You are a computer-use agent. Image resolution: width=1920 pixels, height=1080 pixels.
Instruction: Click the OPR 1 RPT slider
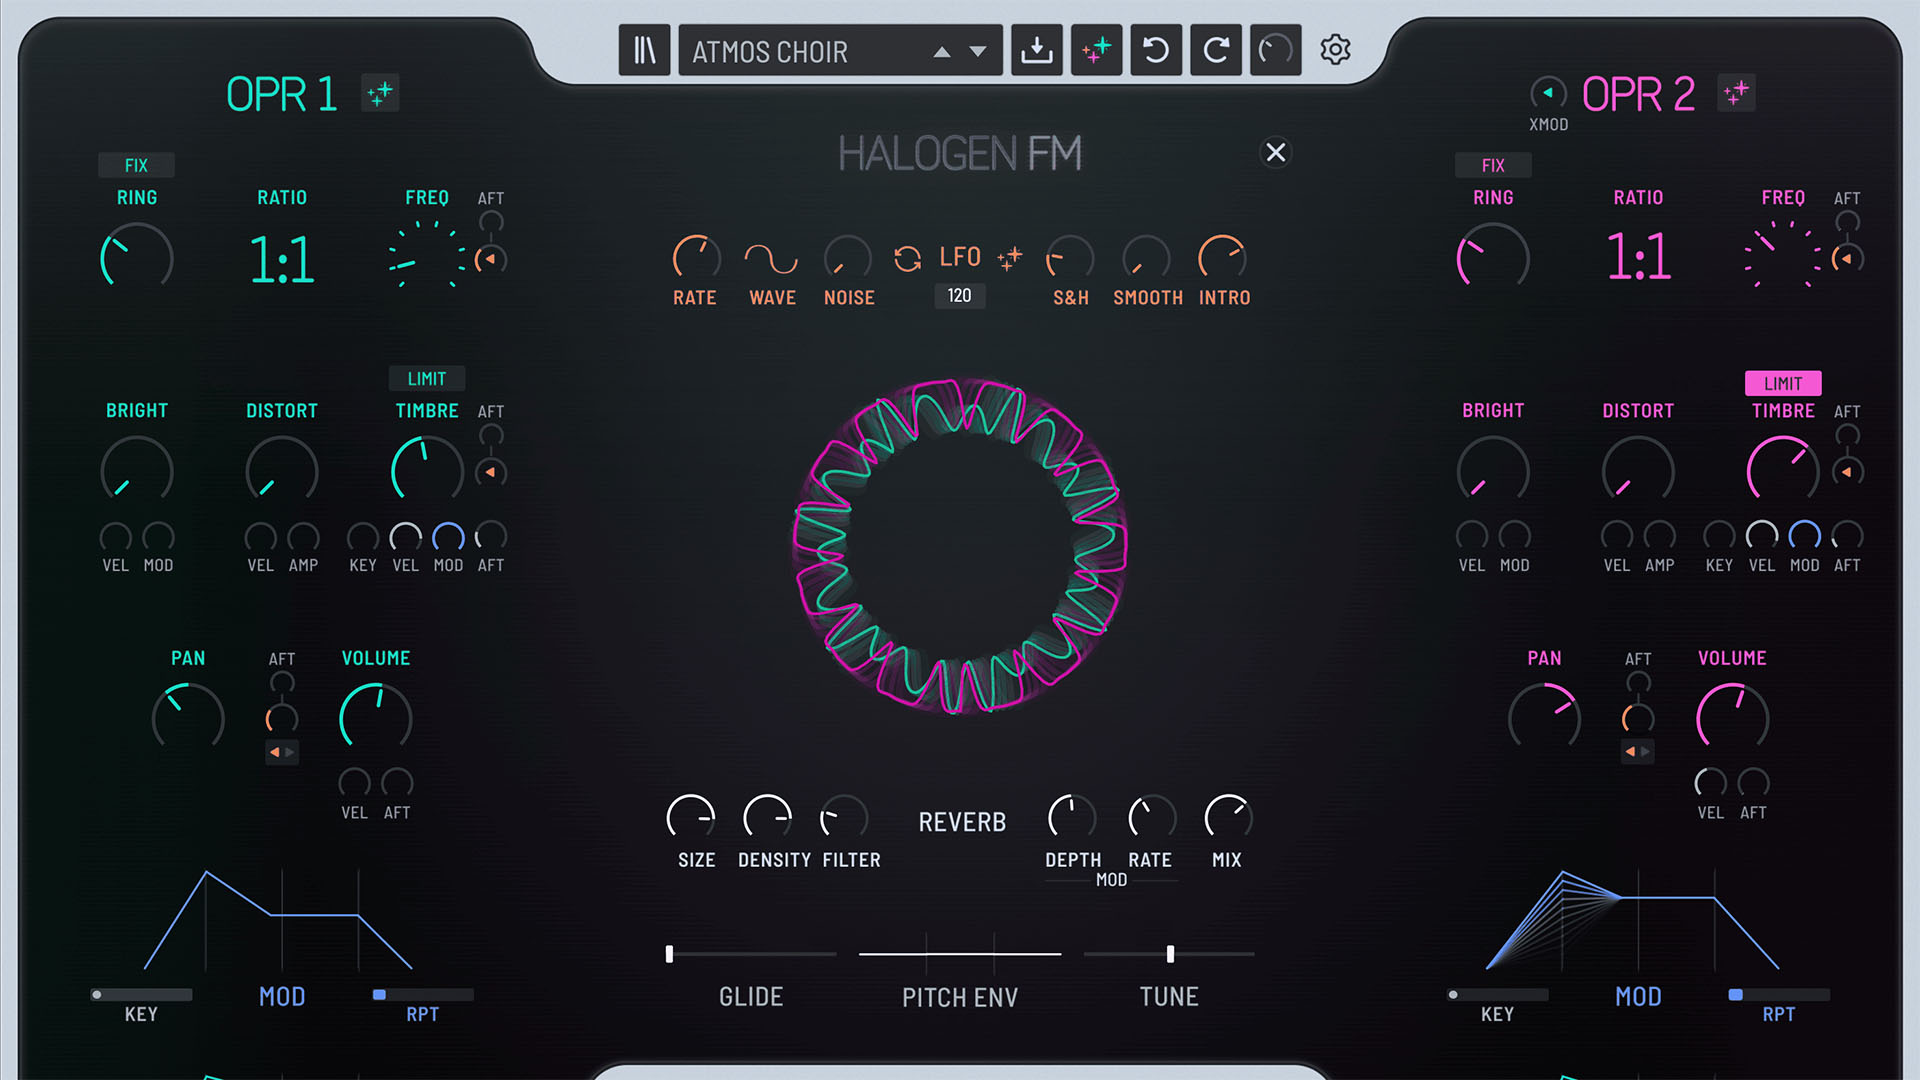pos(422,995)
